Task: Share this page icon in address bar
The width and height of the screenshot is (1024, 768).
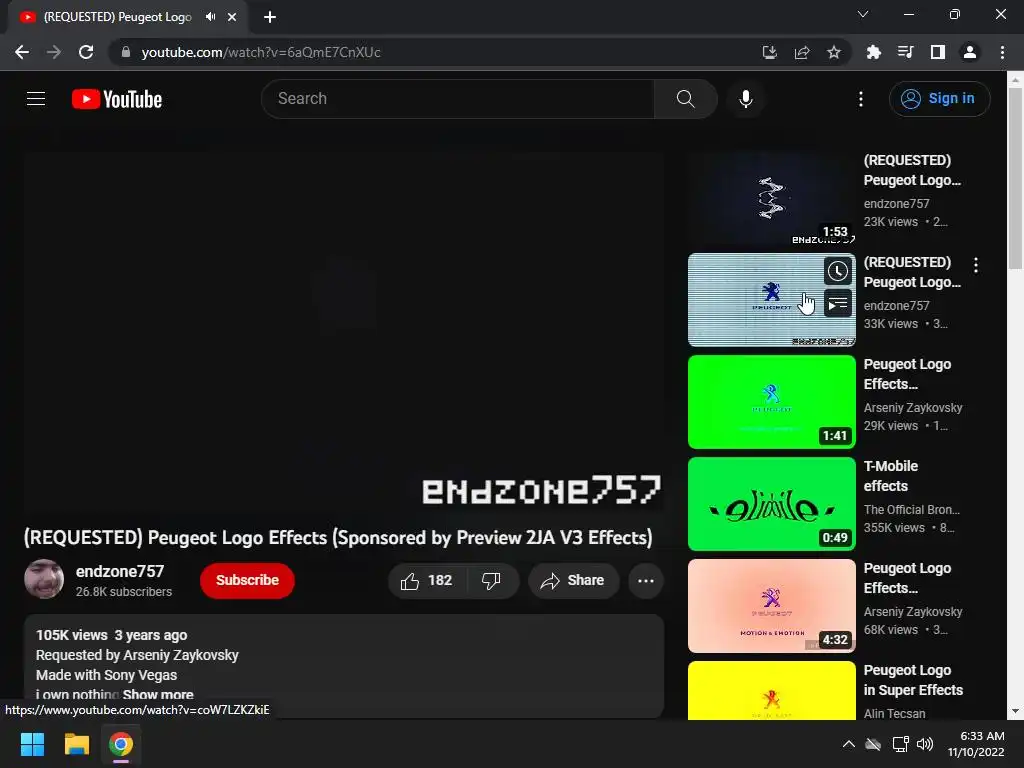Action: pyautogui.click(x=802, y=52)
